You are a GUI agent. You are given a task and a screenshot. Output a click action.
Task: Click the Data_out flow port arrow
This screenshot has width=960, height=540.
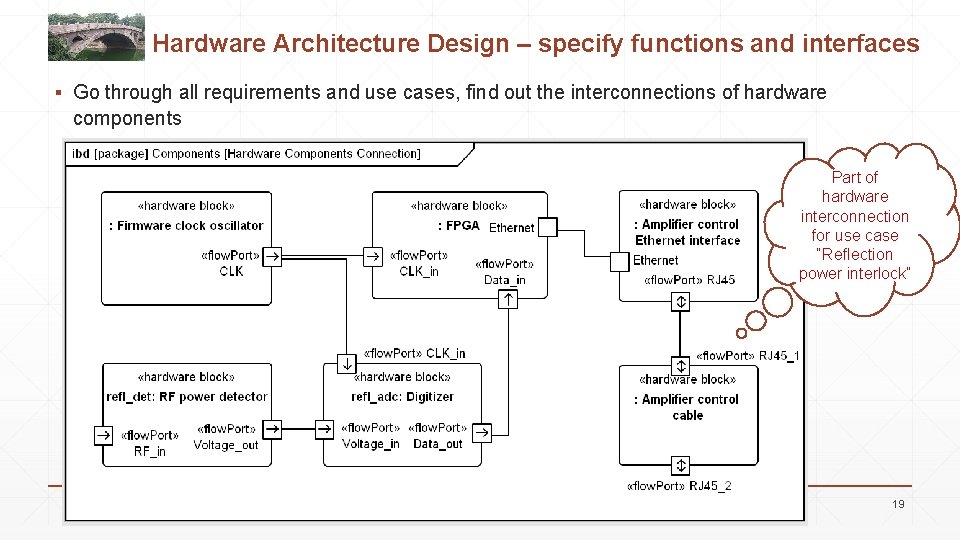[482, 433]
